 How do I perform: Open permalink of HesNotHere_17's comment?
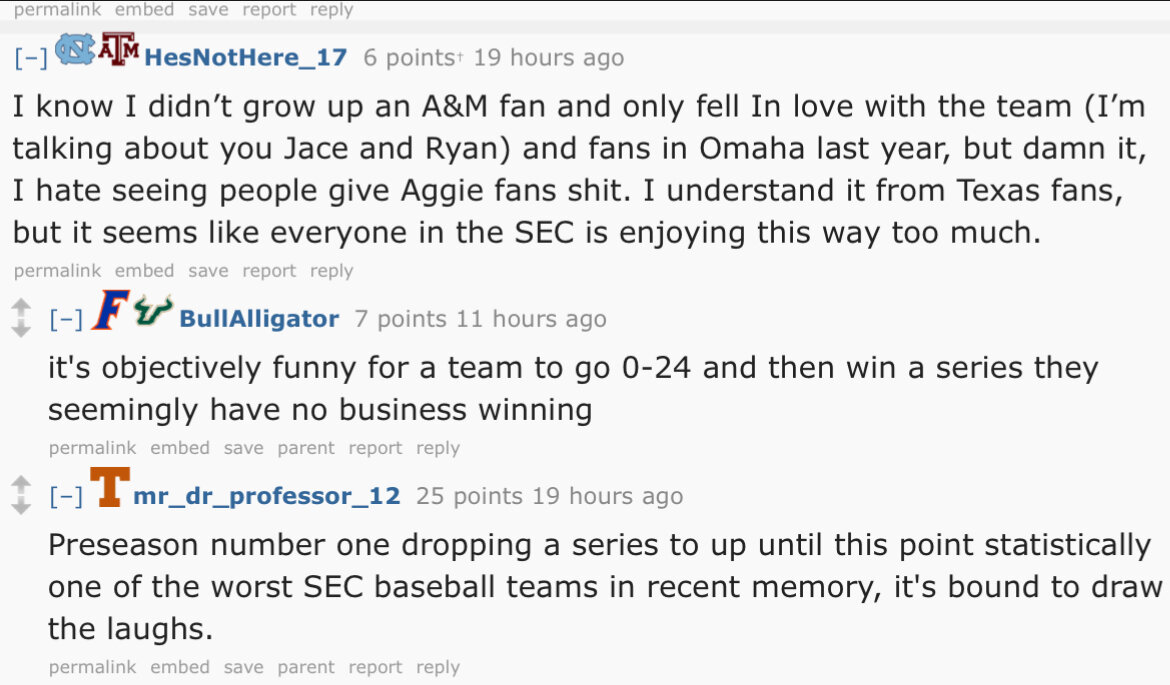57,271
